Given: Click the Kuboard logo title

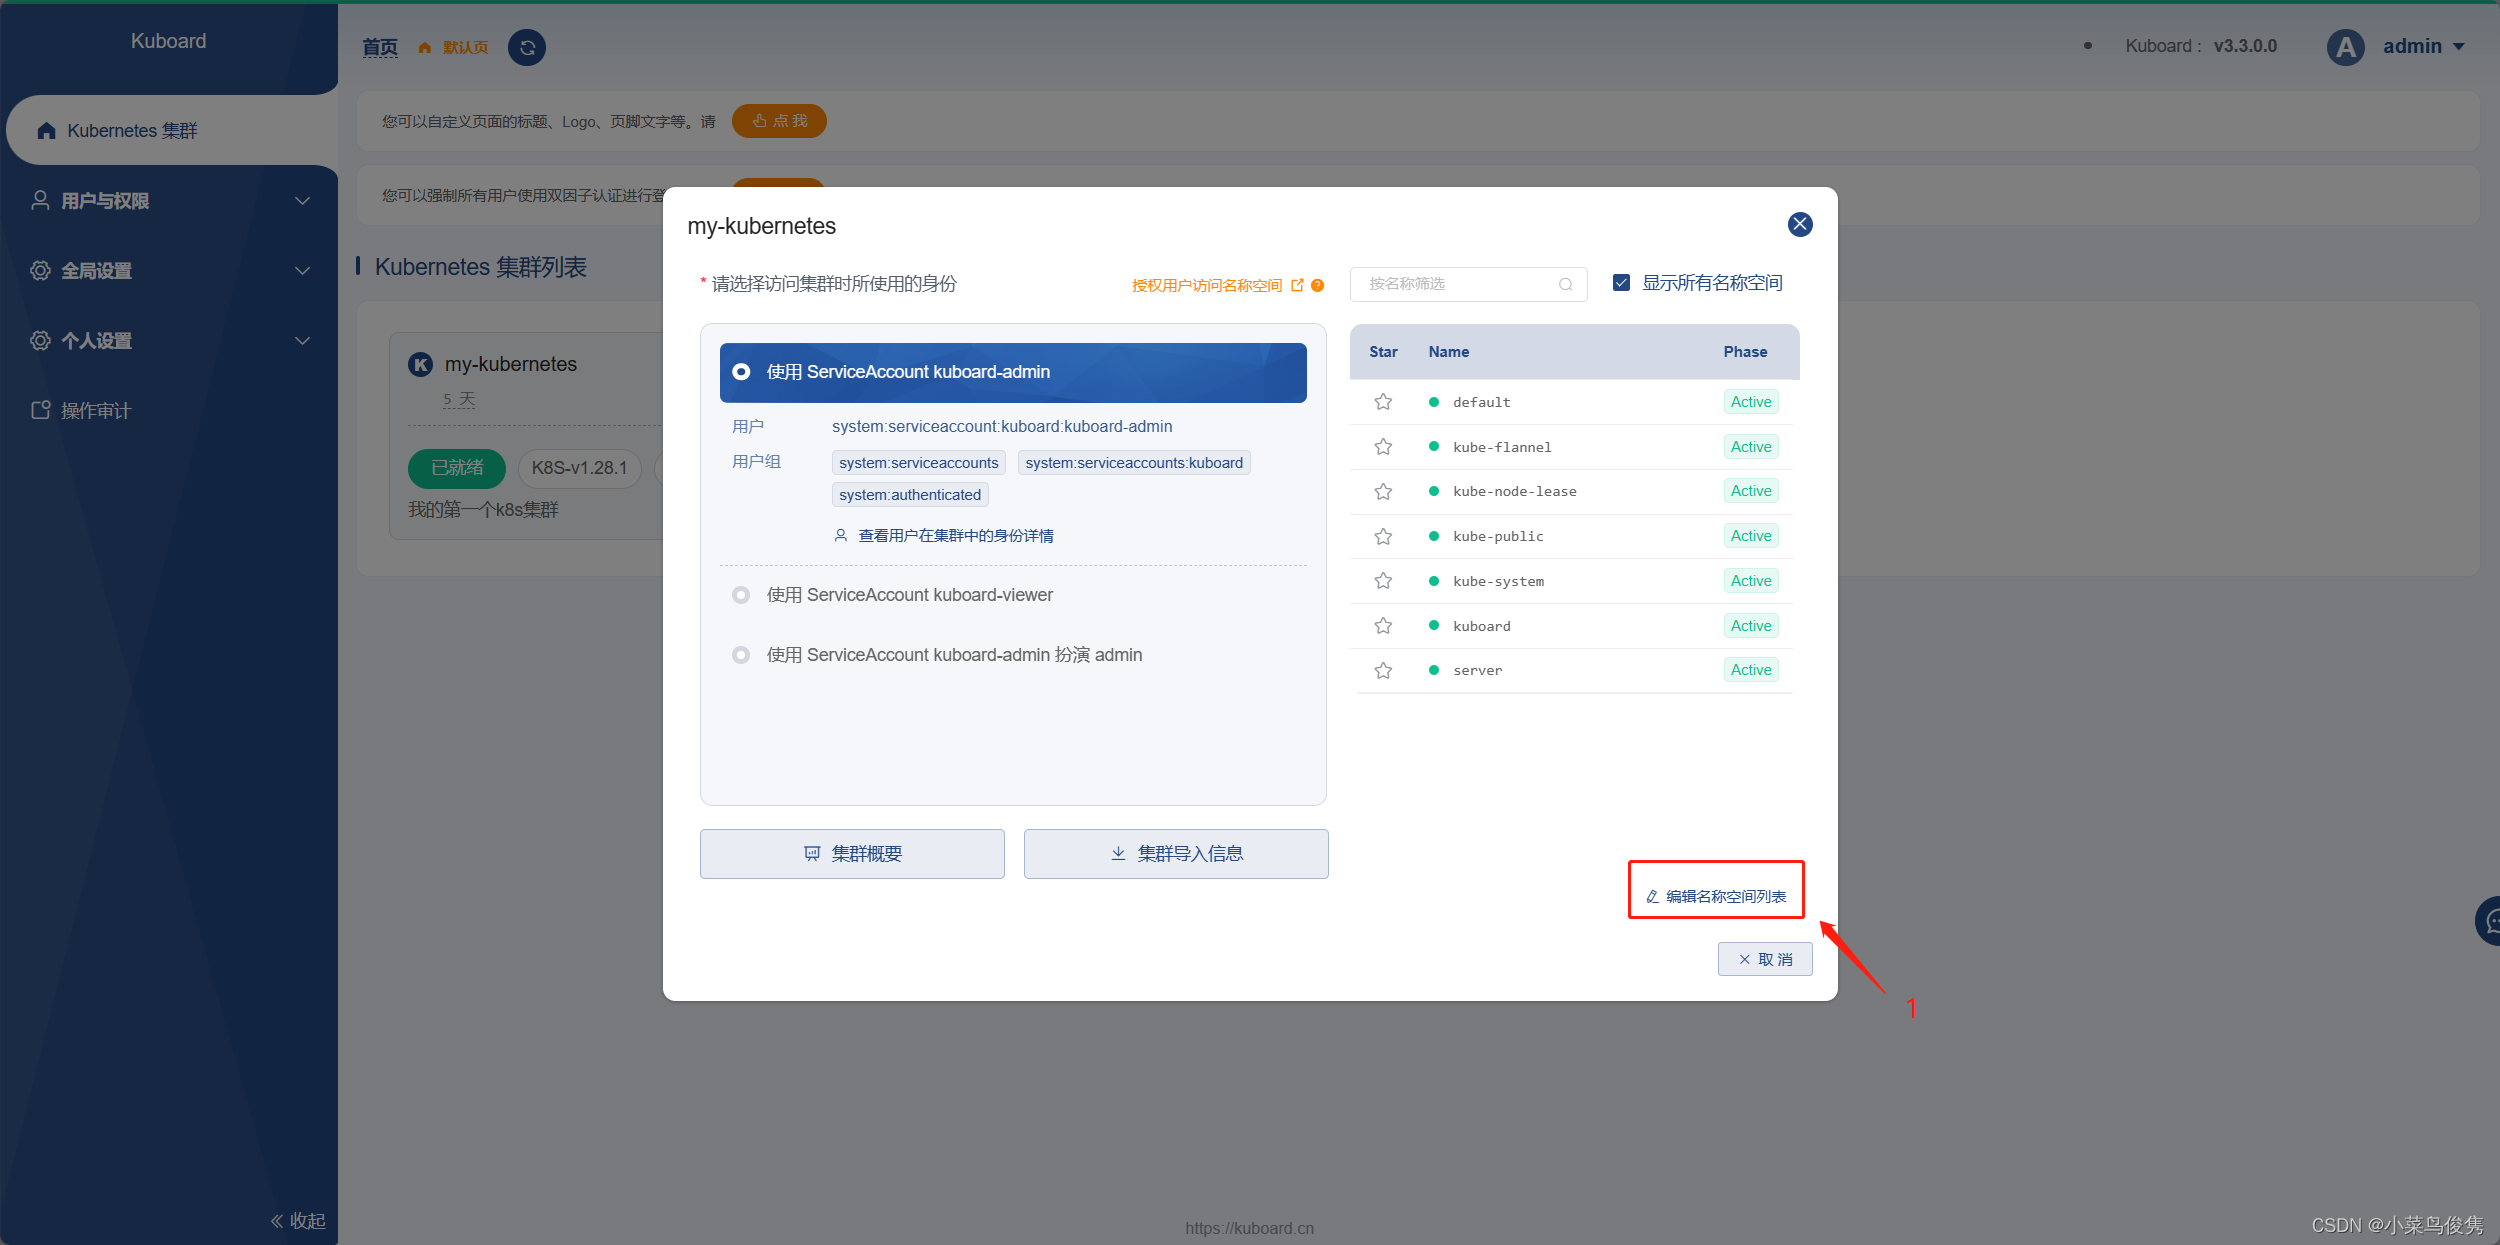Looking at the screenshot, I should [168, 41].
